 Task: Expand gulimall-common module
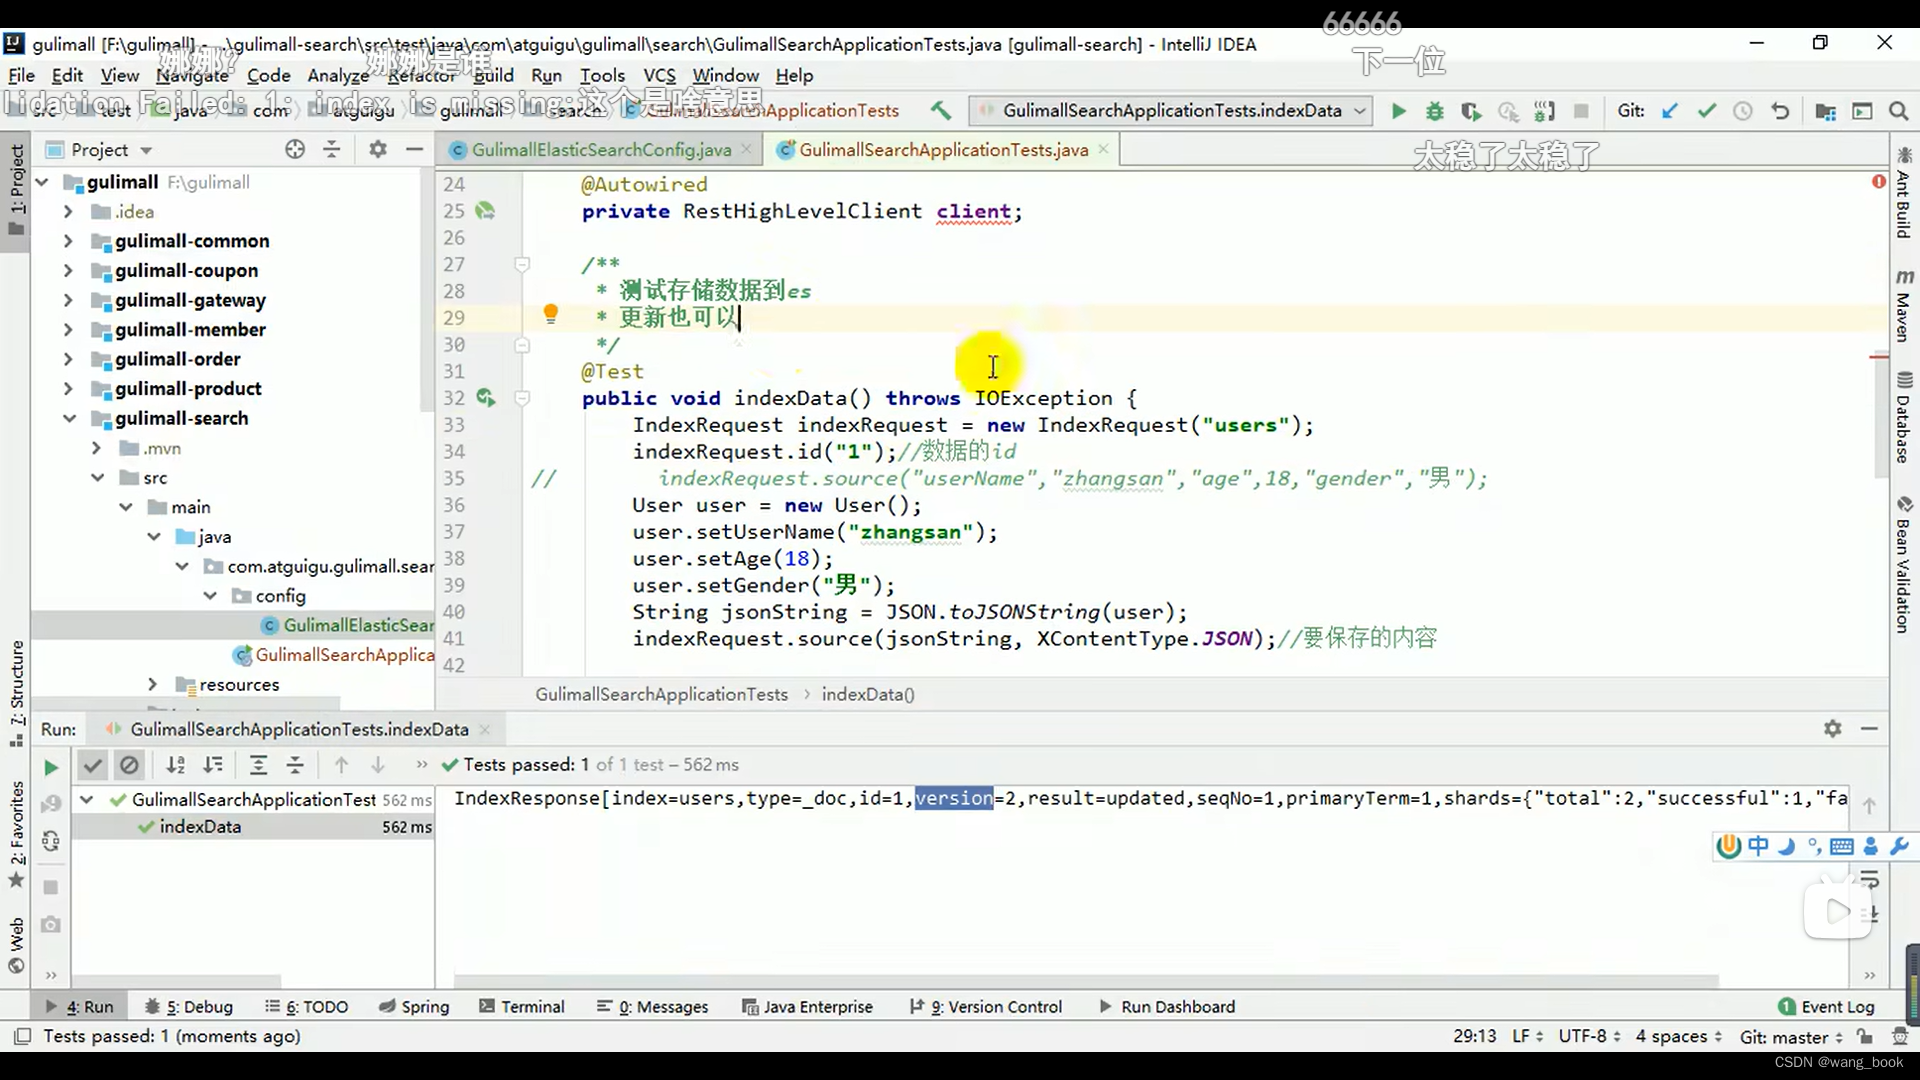pos(68,241)
